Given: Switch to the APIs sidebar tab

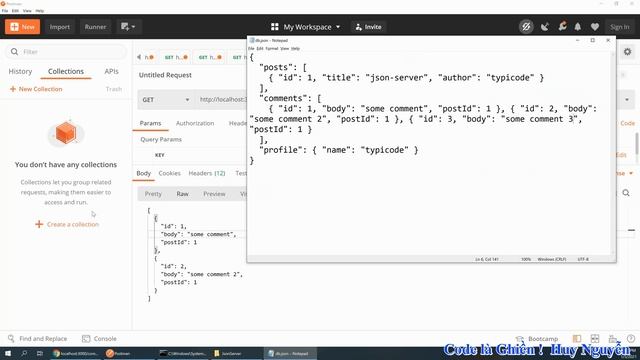Looking at the screenshot, I should (x=111, y=71).
